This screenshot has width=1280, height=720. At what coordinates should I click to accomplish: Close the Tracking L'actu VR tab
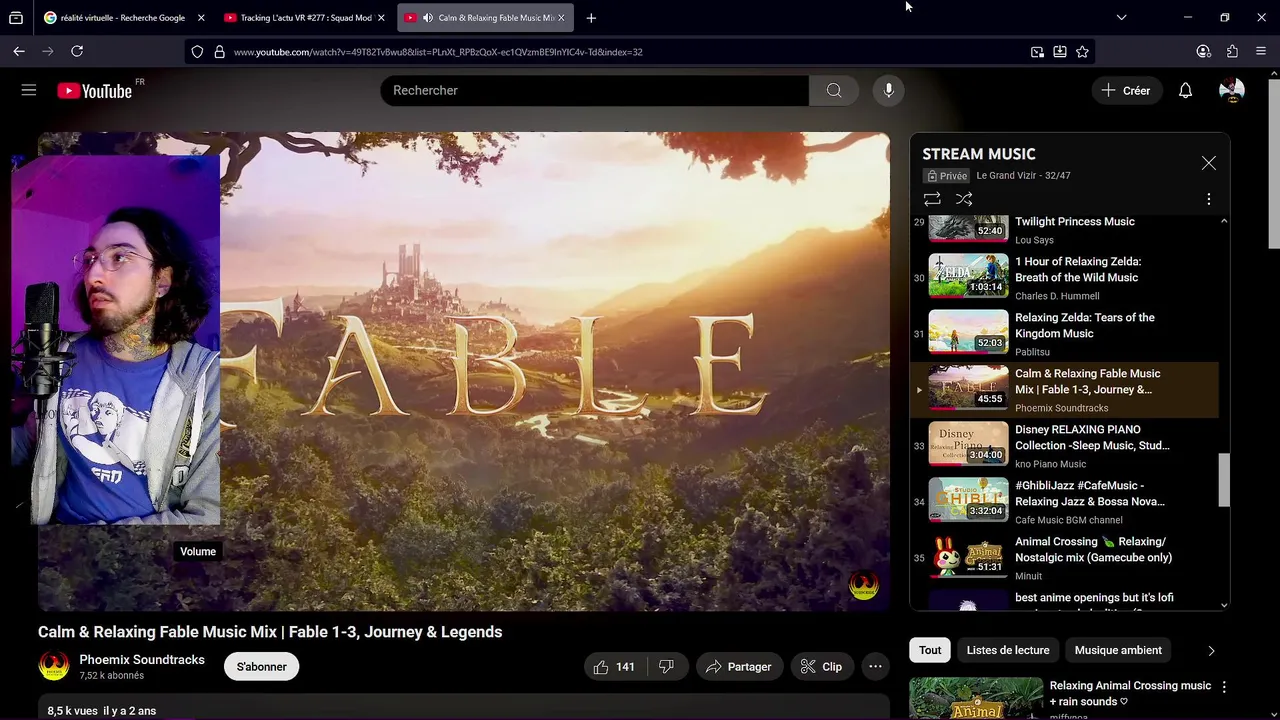[x=381, y=18]
